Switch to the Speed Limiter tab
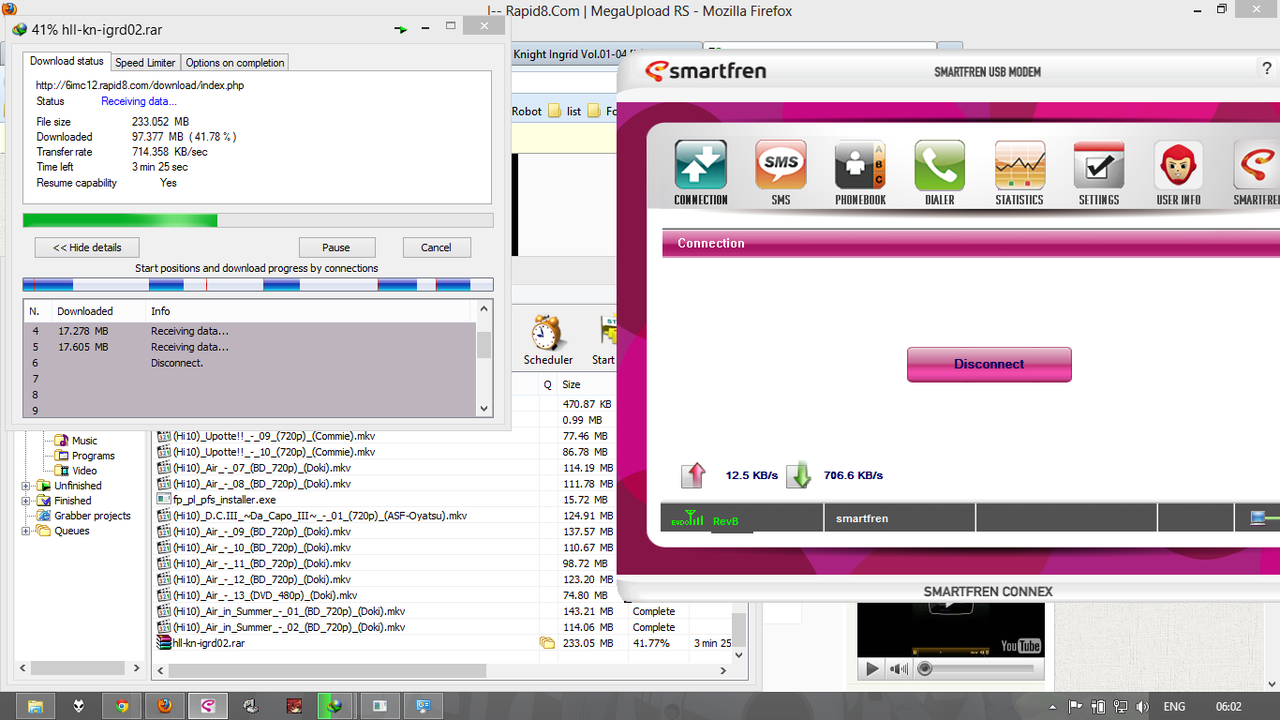Screen dimensions: 1280x720 [146, 62]
